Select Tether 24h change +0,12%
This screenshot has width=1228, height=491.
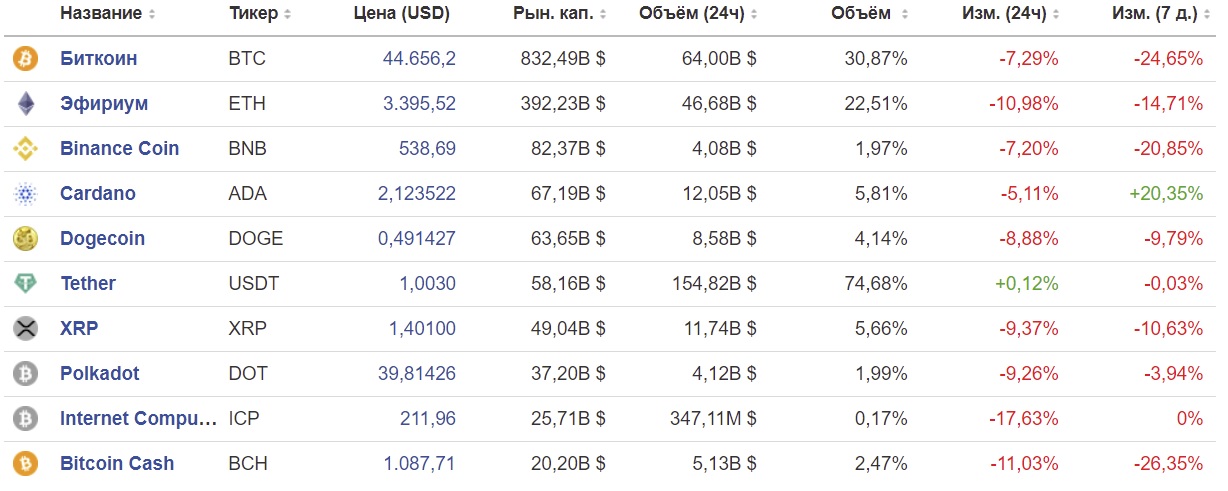pos(1026,284)
